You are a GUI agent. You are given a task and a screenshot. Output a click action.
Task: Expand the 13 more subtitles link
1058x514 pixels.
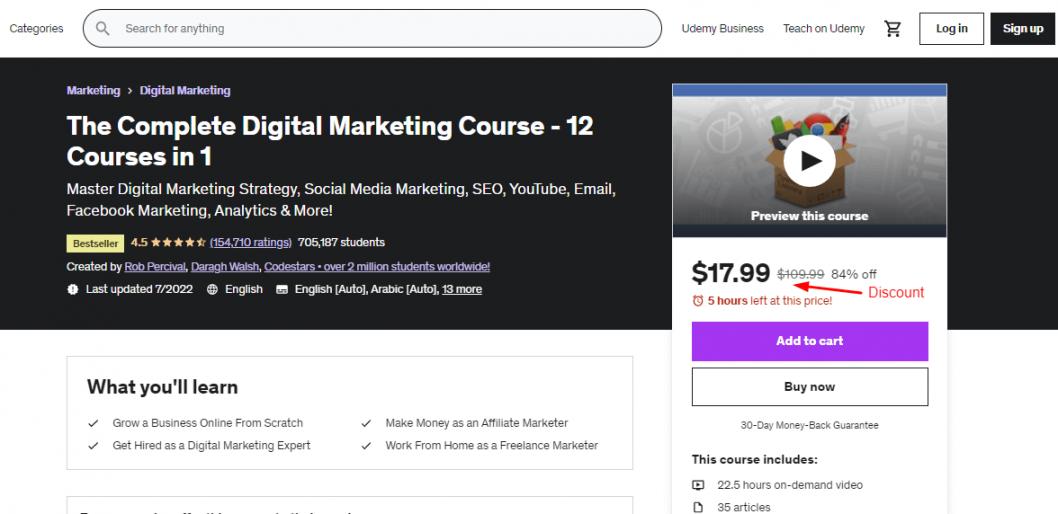pyautogui.click(x=462, y=289)
